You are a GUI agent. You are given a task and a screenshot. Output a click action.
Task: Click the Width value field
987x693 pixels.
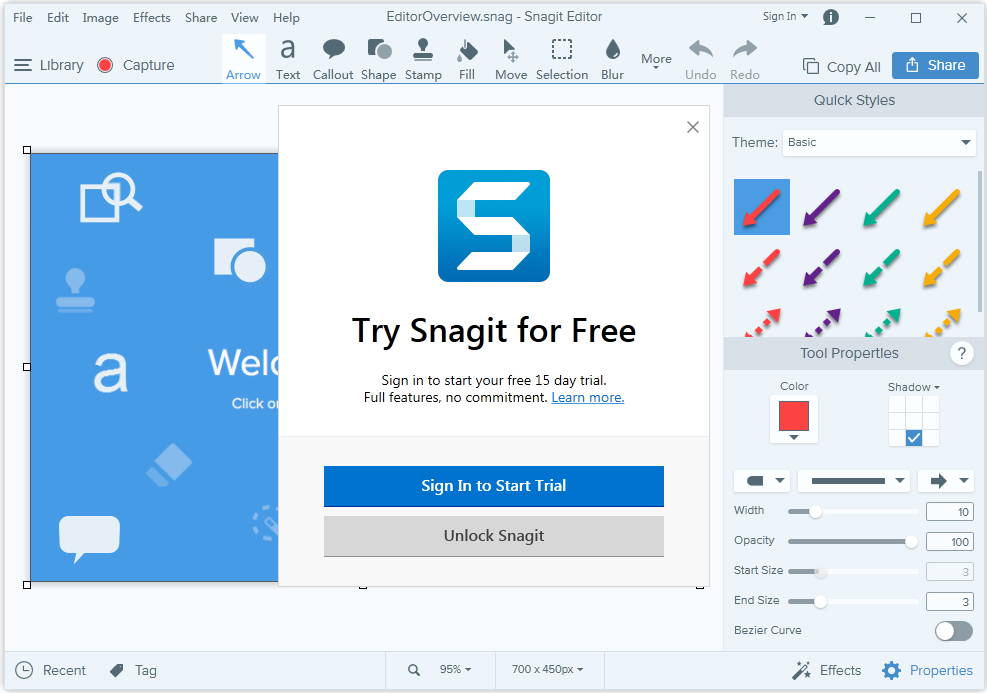pos(950,512)
